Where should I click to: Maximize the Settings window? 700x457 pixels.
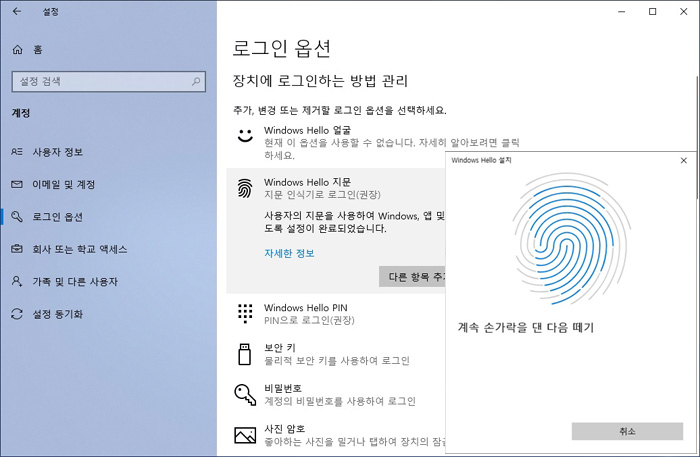(652, 12)
